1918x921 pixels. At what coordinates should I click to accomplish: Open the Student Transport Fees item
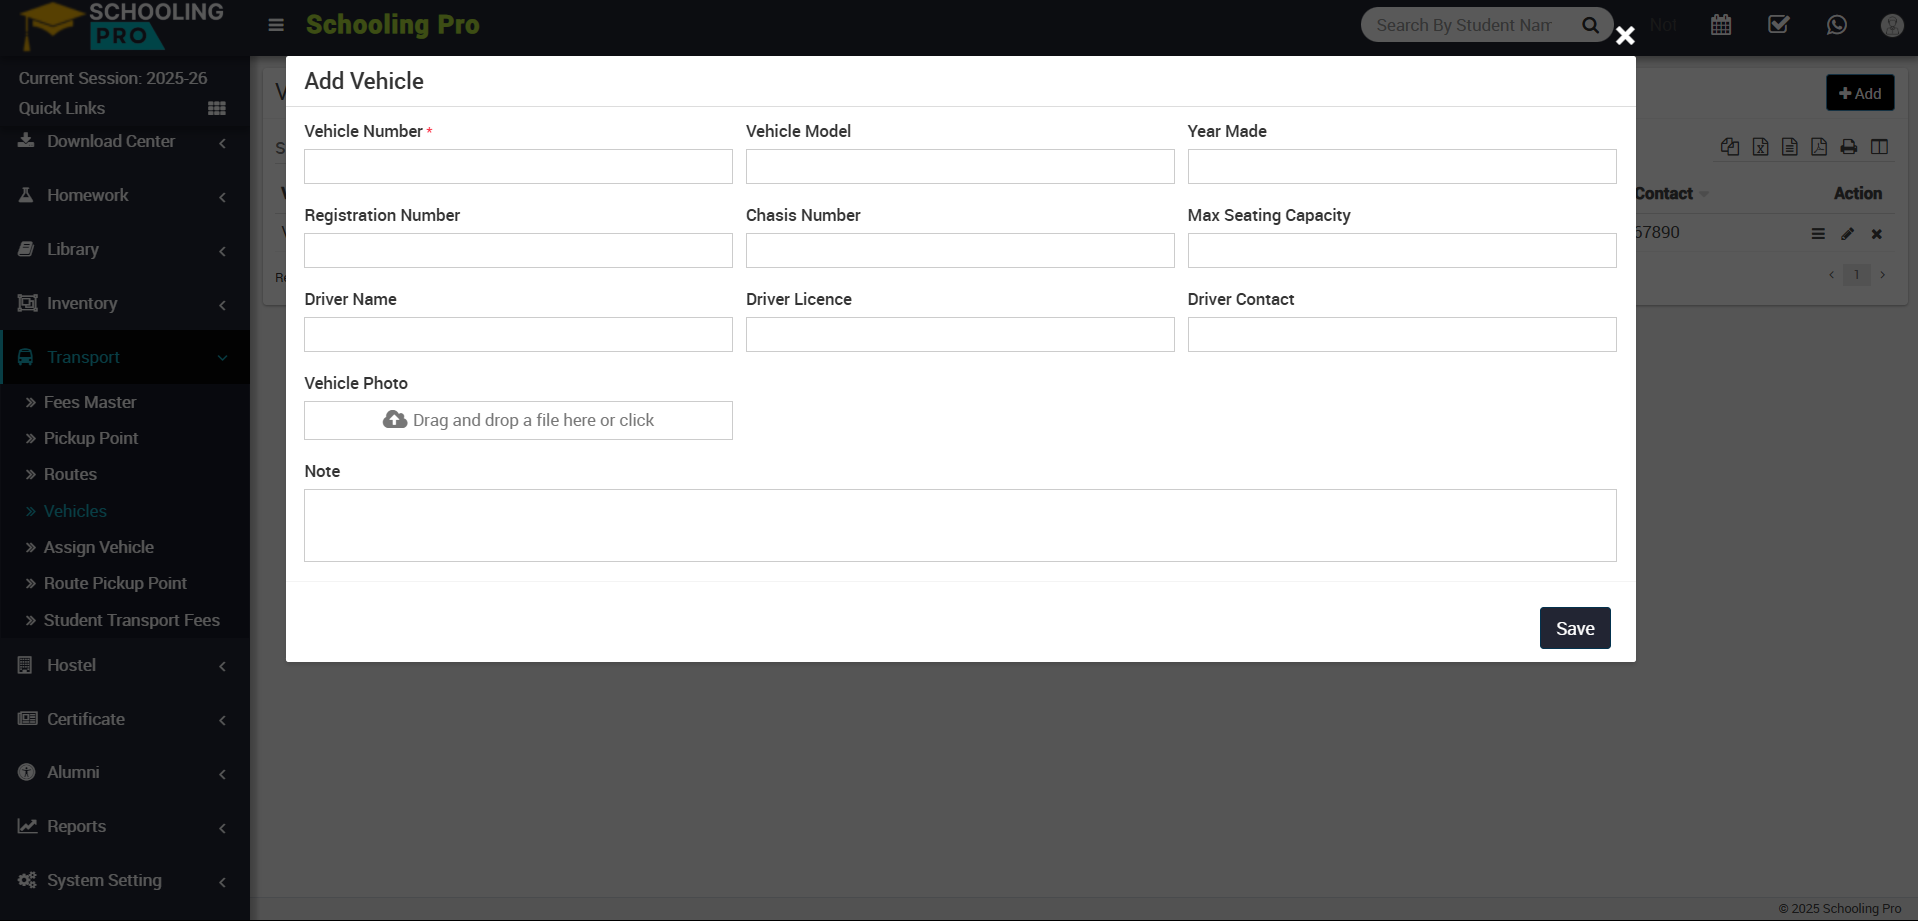coord(131,620)
